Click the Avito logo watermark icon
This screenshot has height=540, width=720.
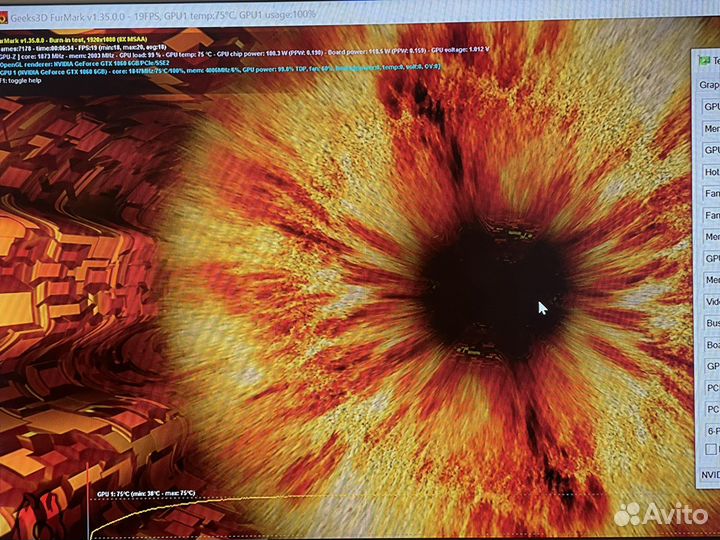(x=626, y=514)
